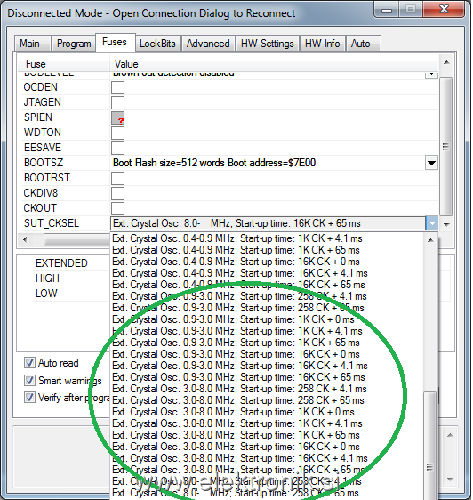Open the SUT_CKSEL dropdown arrow
Image resolution: width=473 pixels, height=500 pixels.
pos(432,223)
